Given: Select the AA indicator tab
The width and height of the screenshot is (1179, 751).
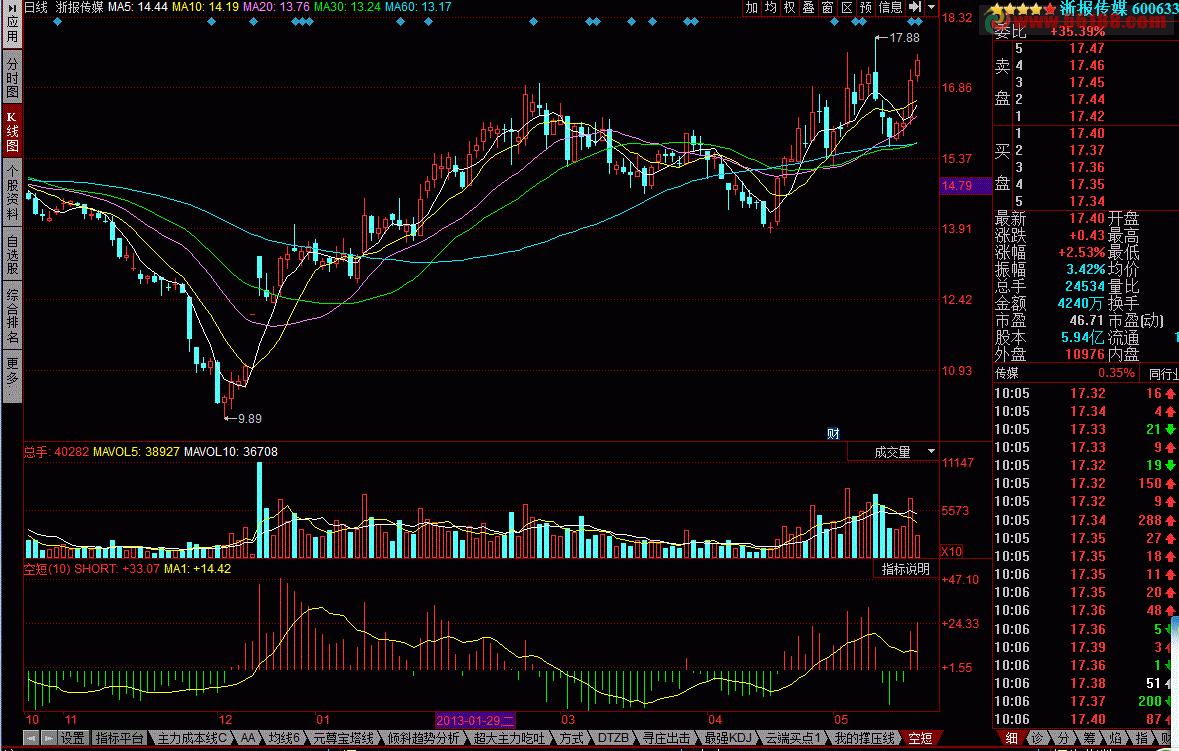Looking at the screenshot, I should pyautogui.click(x=248, y=738).
